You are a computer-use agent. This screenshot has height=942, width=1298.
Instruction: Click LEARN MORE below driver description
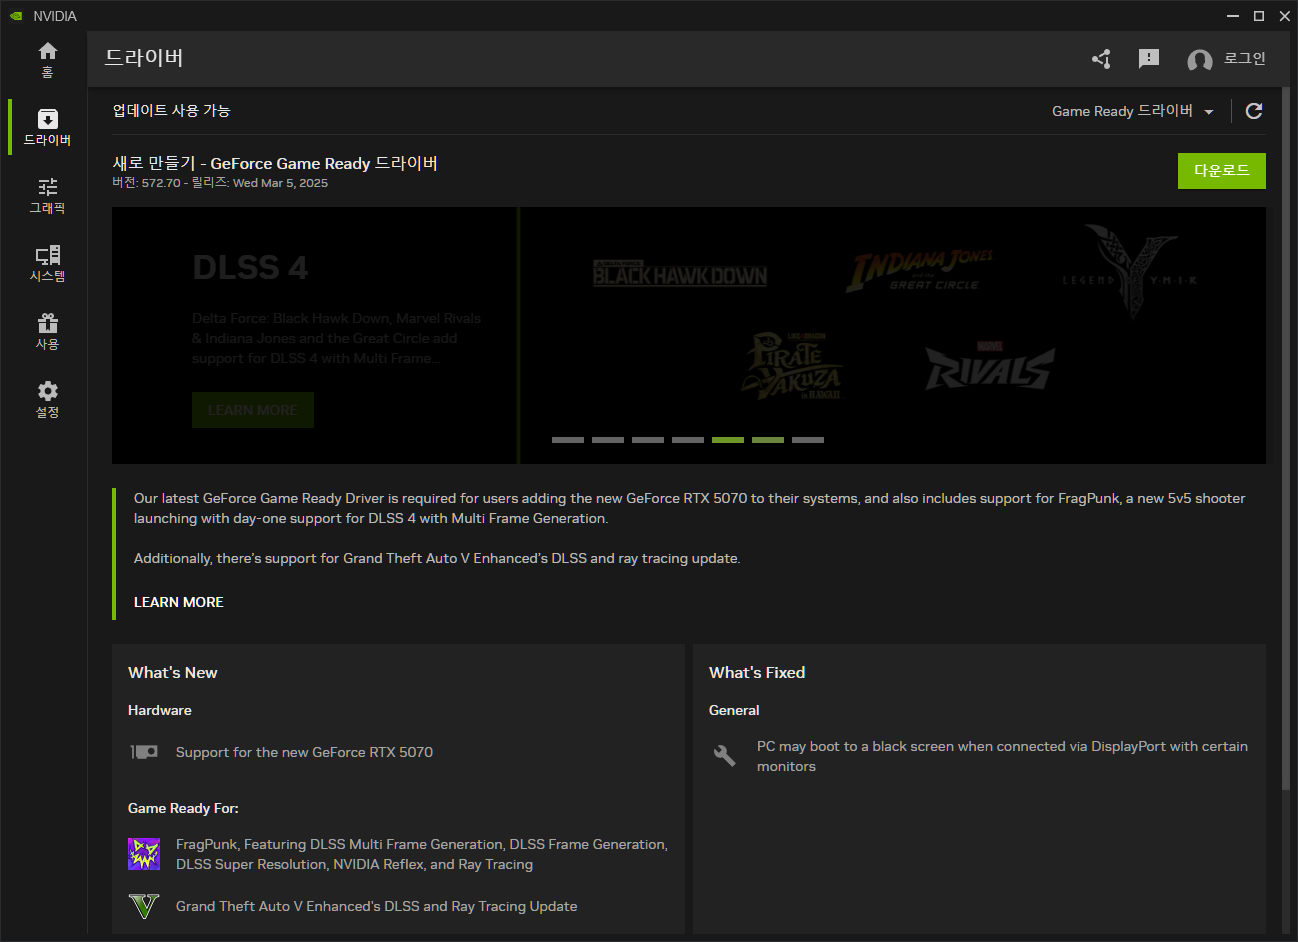[x=179, y=602]
